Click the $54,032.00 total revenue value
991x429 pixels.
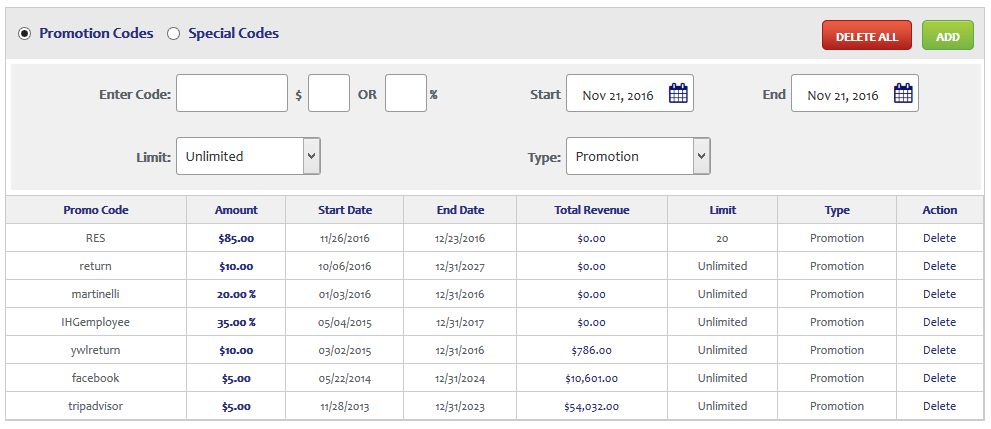click(x=592, y=406)
